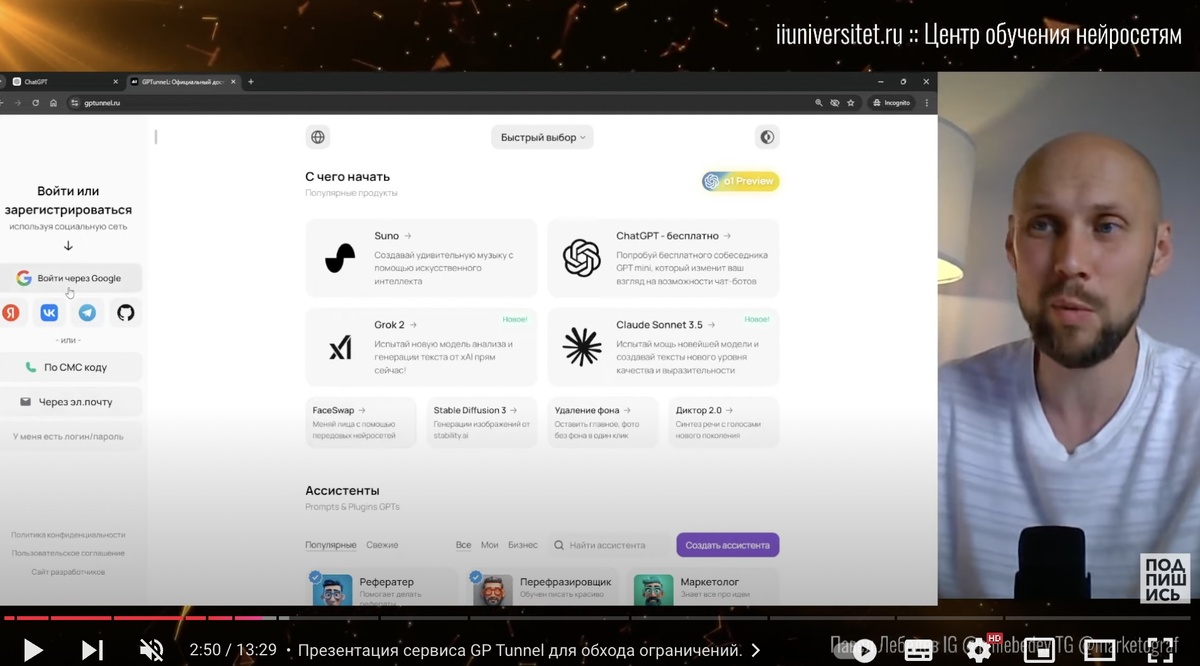
Task: Toggle video subtitles
Action: tap(918, 650)
